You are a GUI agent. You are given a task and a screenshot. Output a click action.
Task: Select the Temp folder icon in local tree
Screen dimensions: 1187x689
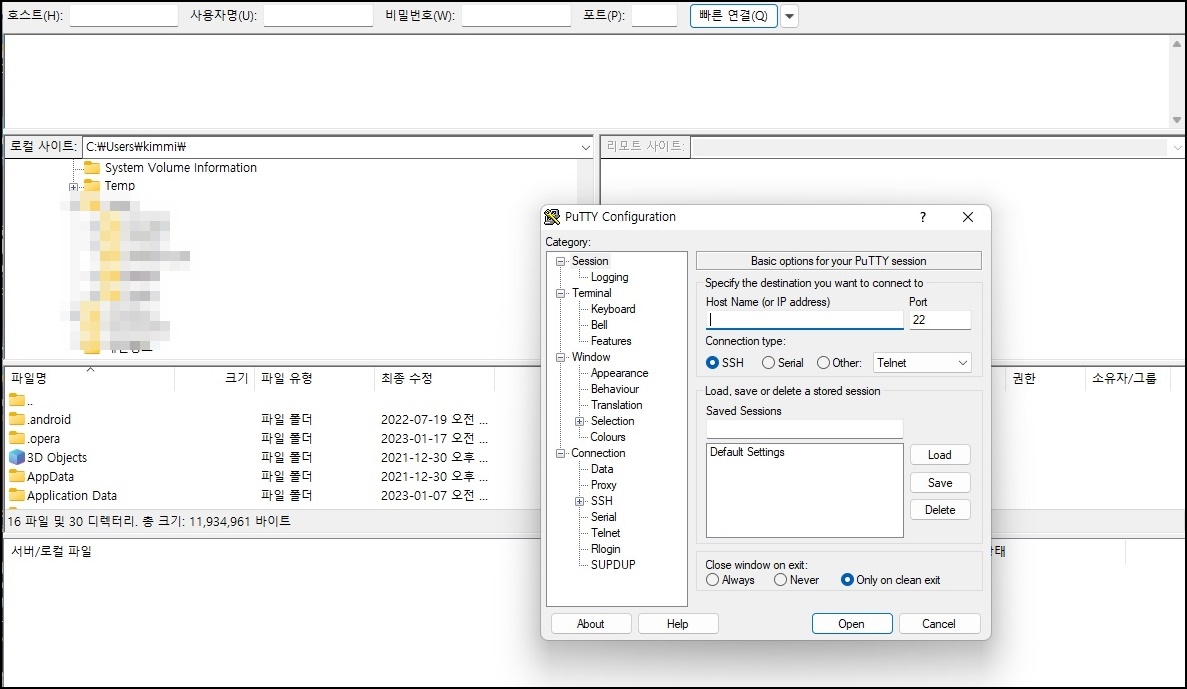(92, 186)
